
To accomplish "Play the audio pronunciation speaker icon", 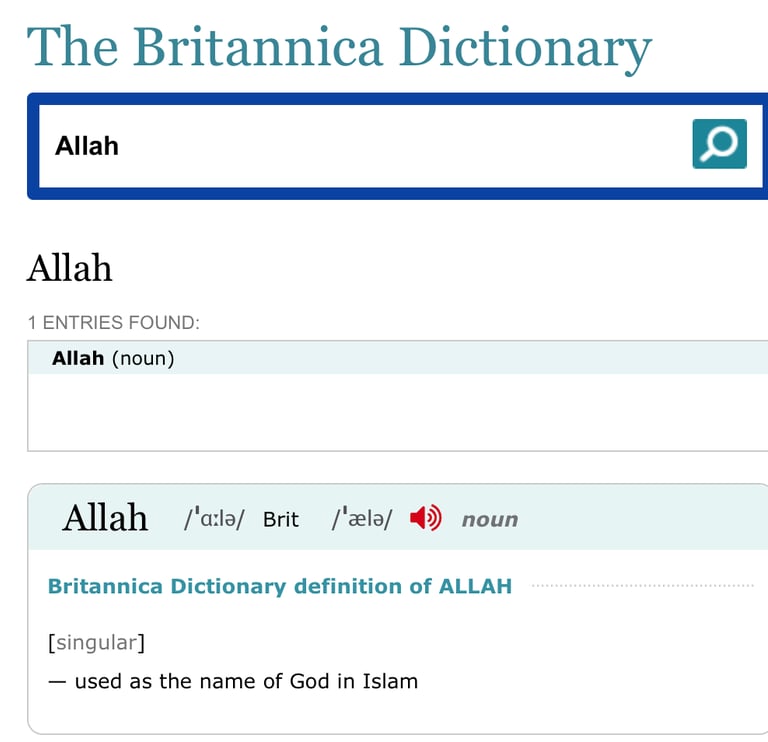I will click(425, 518).
